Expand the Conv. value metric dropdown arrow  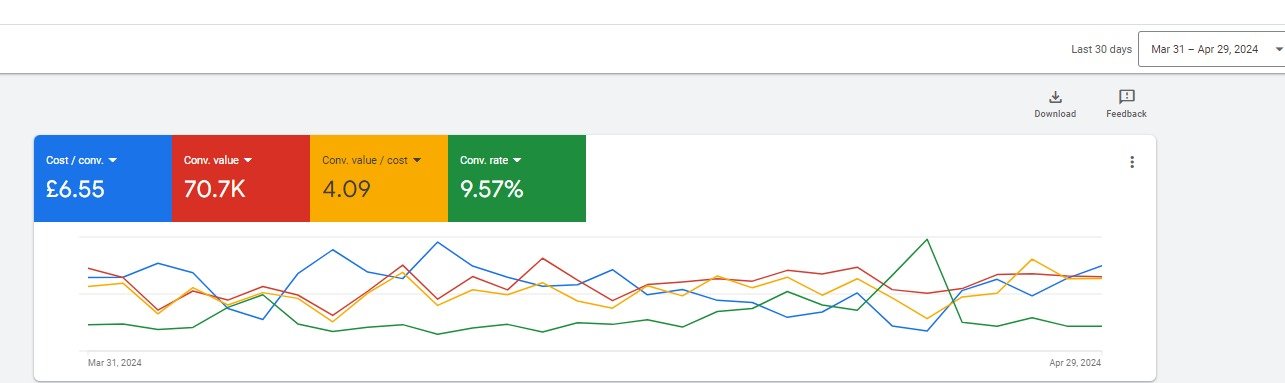pyautogui.click(x=247, y=160)
